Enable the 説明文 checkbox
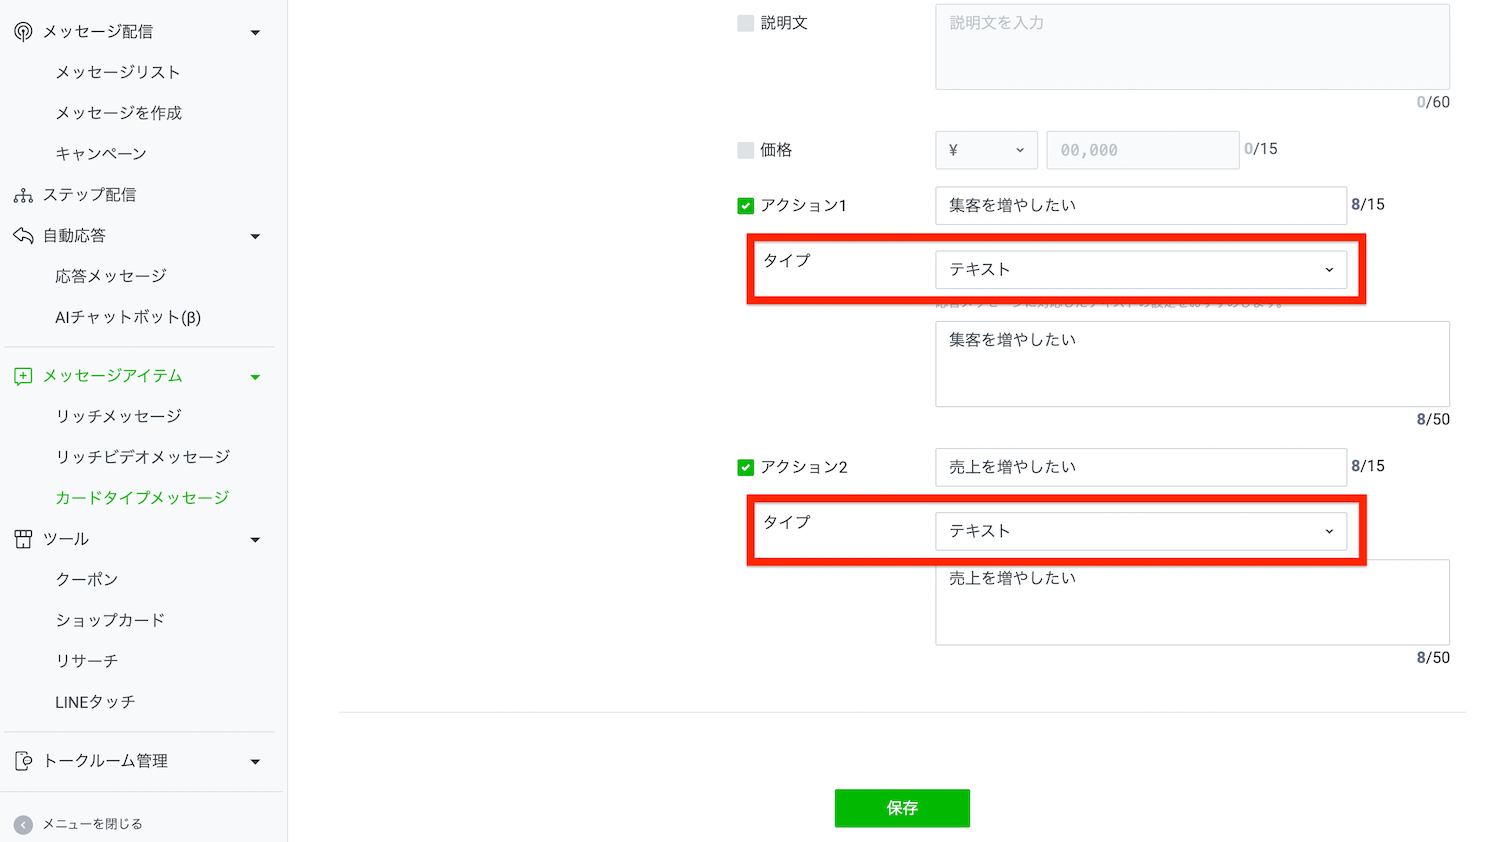The width and height of the screenshot is (1500, 842). [x=745, y=23]
